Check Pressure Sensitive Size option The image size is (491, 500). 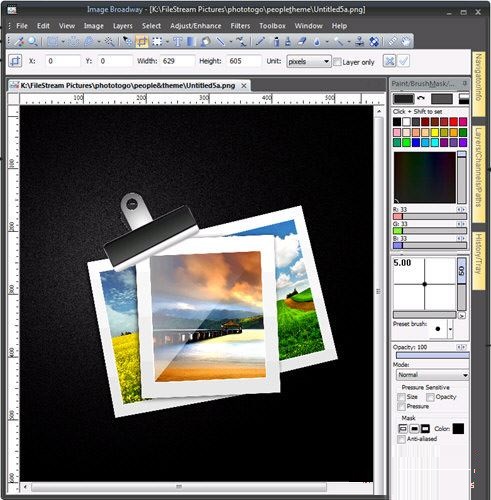point(402,397)
